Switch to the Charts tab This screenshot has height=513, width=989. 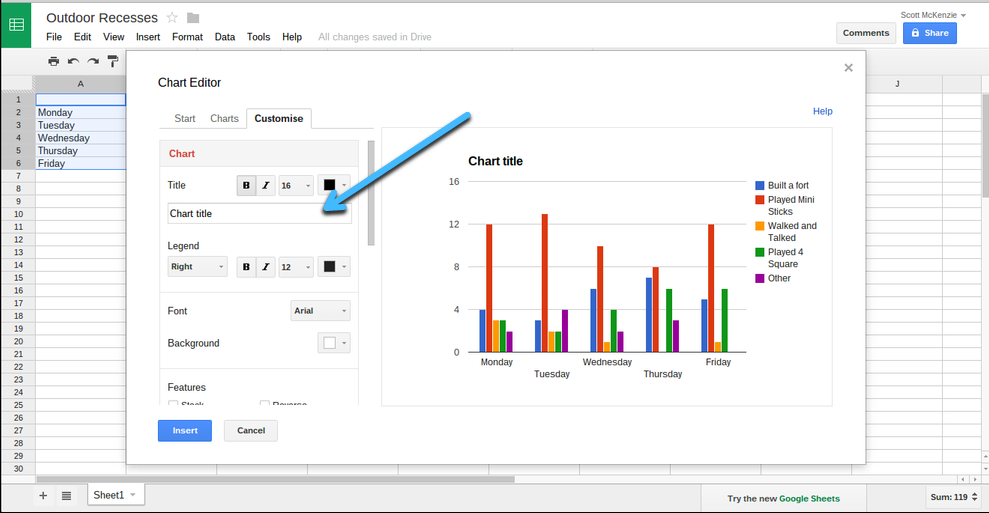(x=225, y=119)
